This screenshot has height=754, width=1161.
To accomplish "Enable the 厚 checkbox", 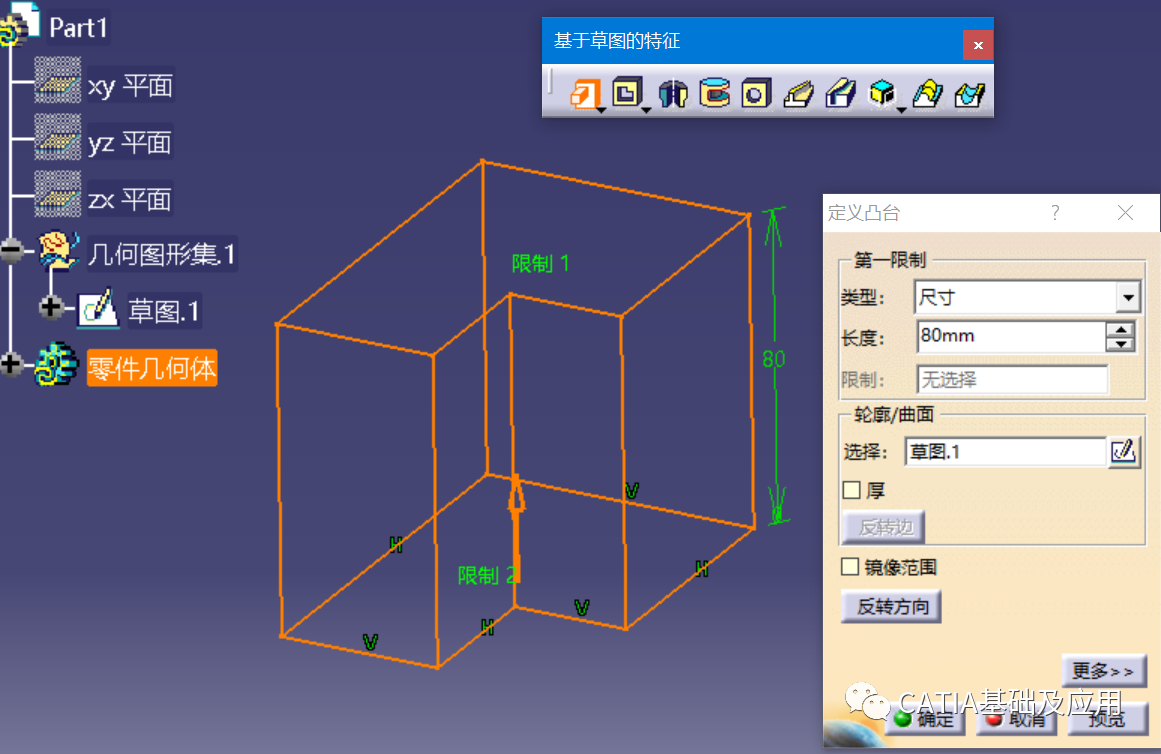I will click(851, 490).
